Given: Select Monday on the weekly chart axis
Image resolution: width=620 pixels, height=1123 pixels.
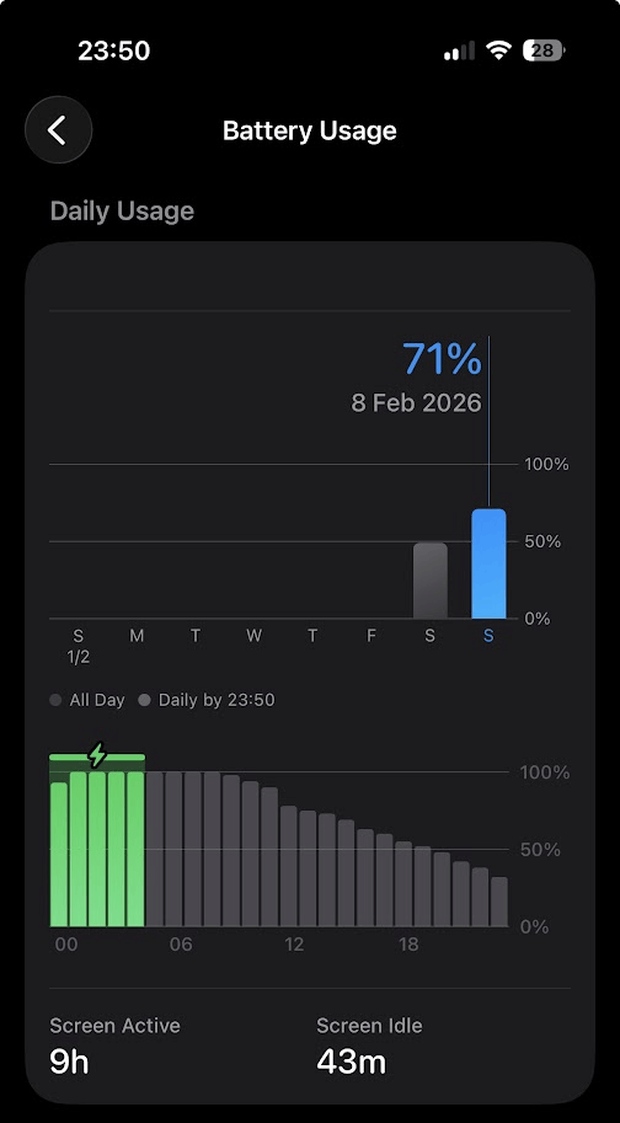Looking at the screenshot, I should point(137,637).
